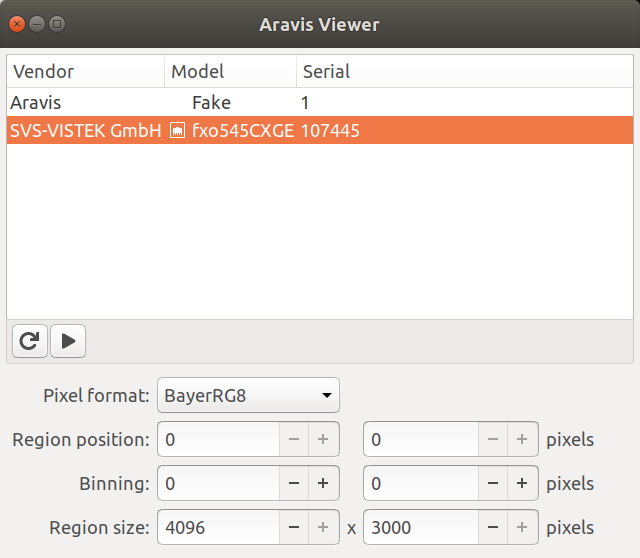Viewport: 640px width, 558px height.
Task: Focus the Region position Y input field
Action: pyautogui.click(x=421, y=439)
